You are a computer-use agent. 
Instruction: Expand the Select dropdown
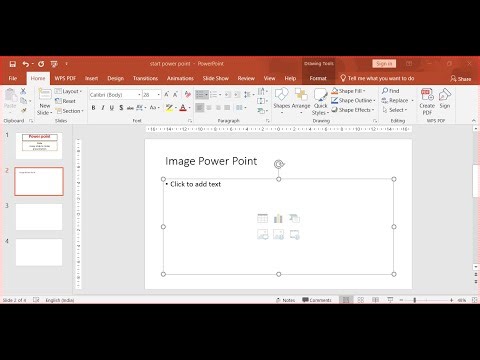(x=395, y=110)
